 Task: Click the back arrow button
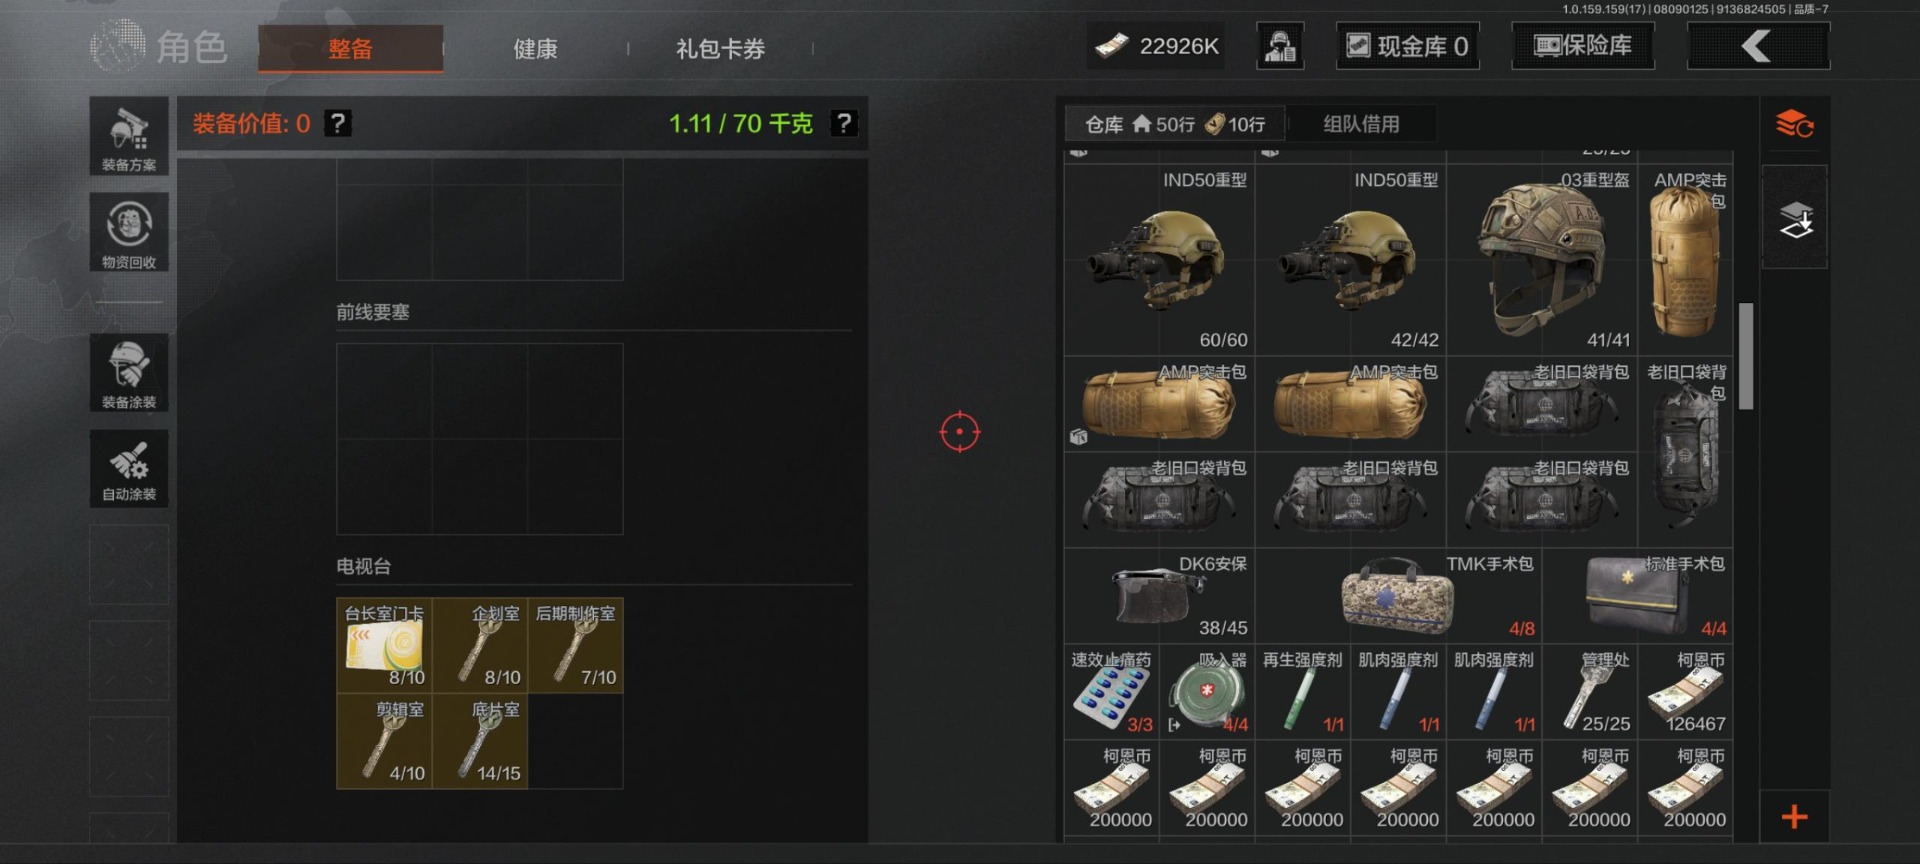(1758, 46)
